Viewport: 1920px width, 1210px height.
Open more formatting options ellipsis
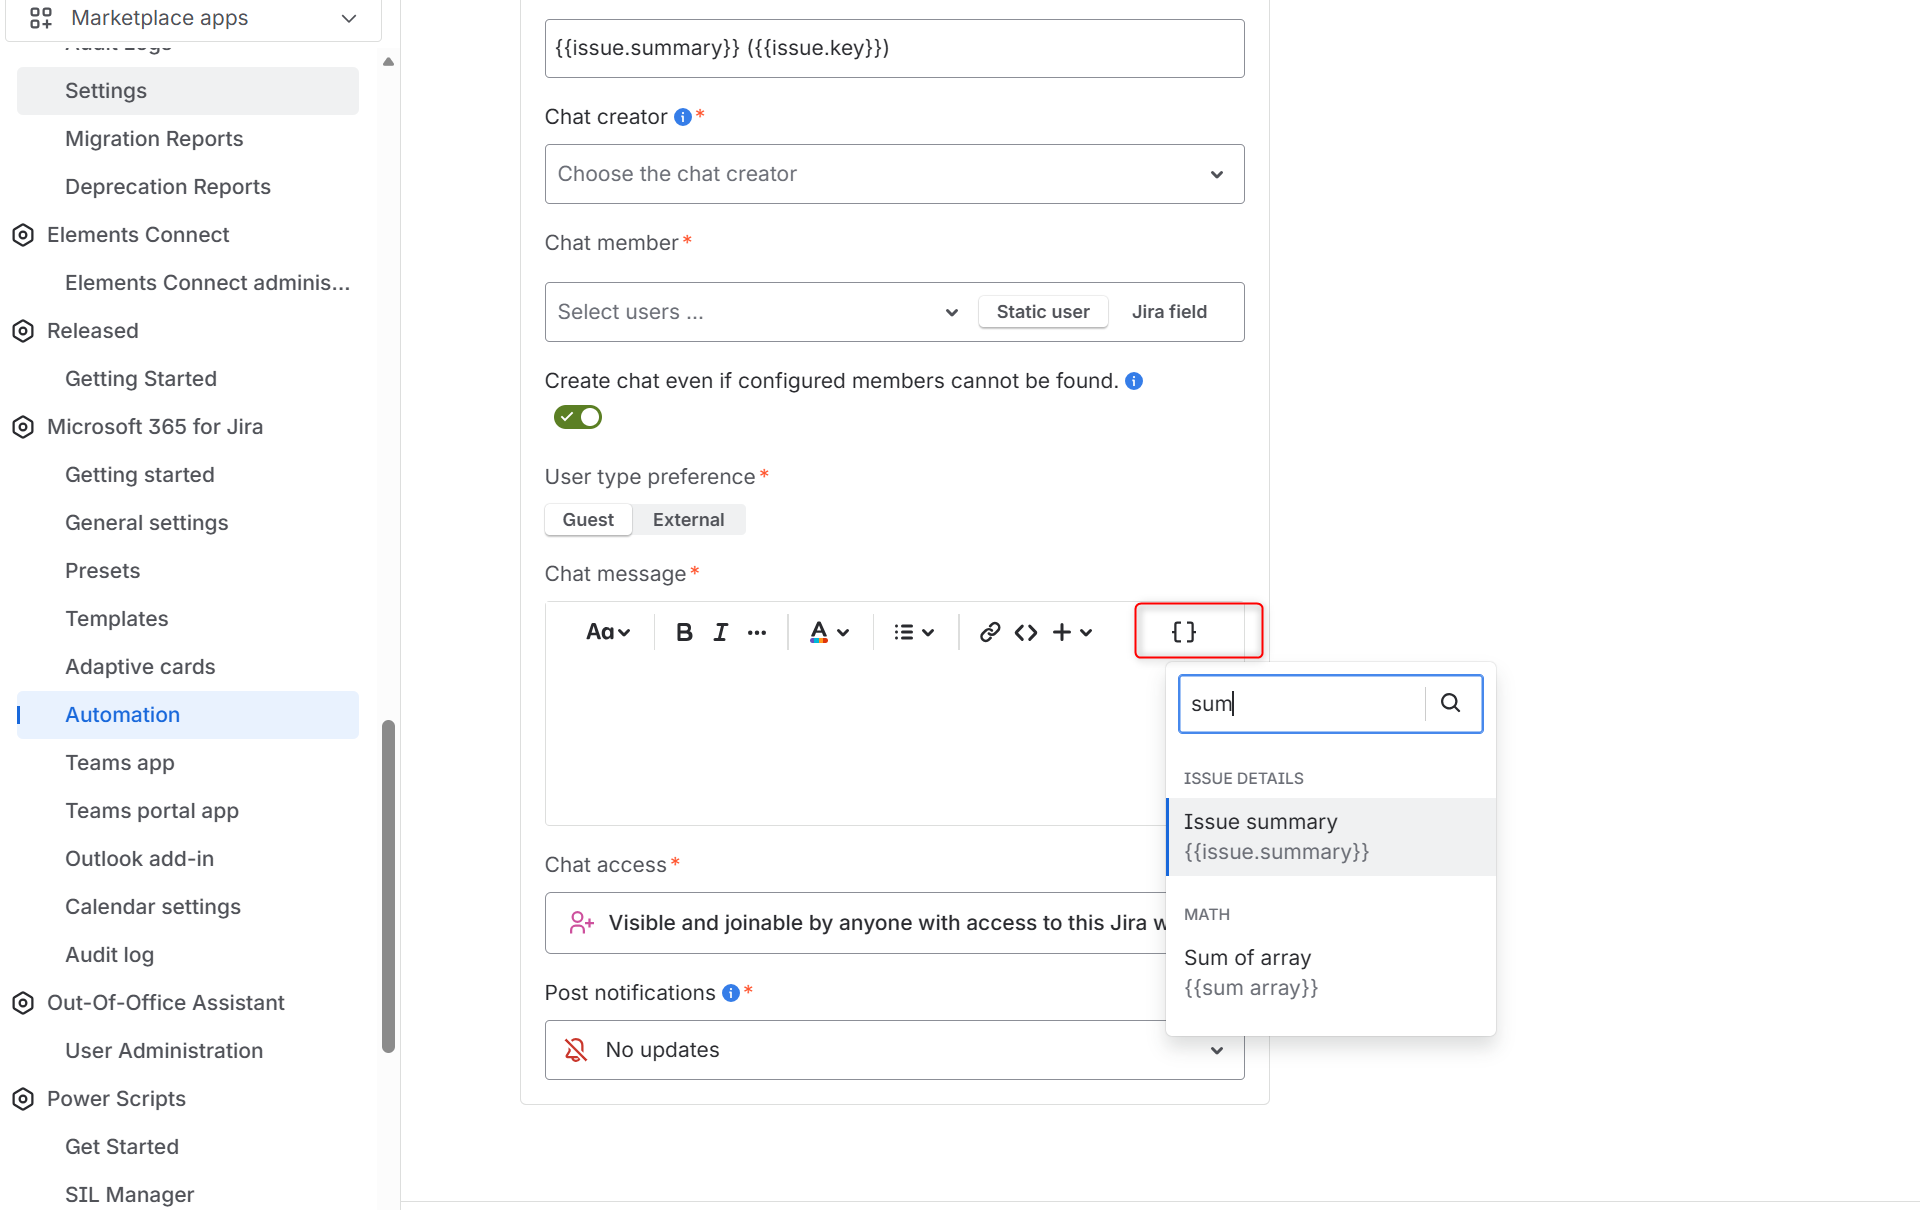tap(757, 632)
